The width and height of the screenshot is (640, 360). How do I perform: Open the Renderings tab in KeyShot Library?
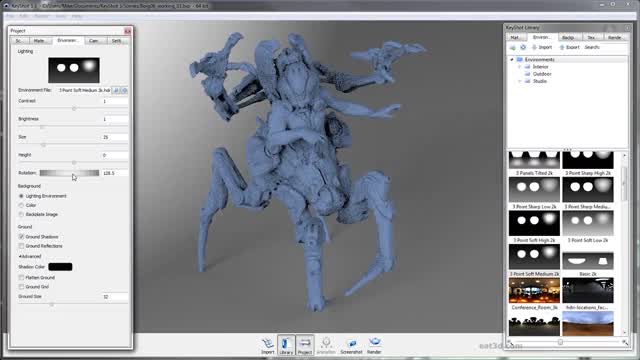click(615, 38)
